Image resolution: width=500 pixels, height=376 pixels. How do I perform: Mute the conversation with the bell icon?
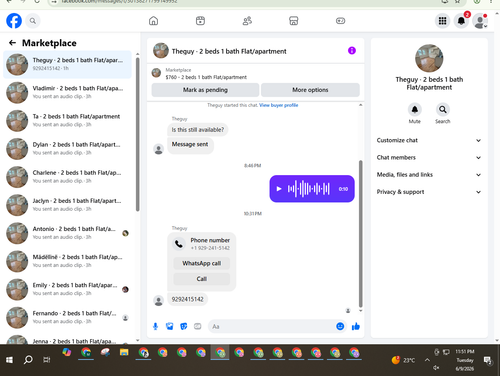click(x=415, y=109)
